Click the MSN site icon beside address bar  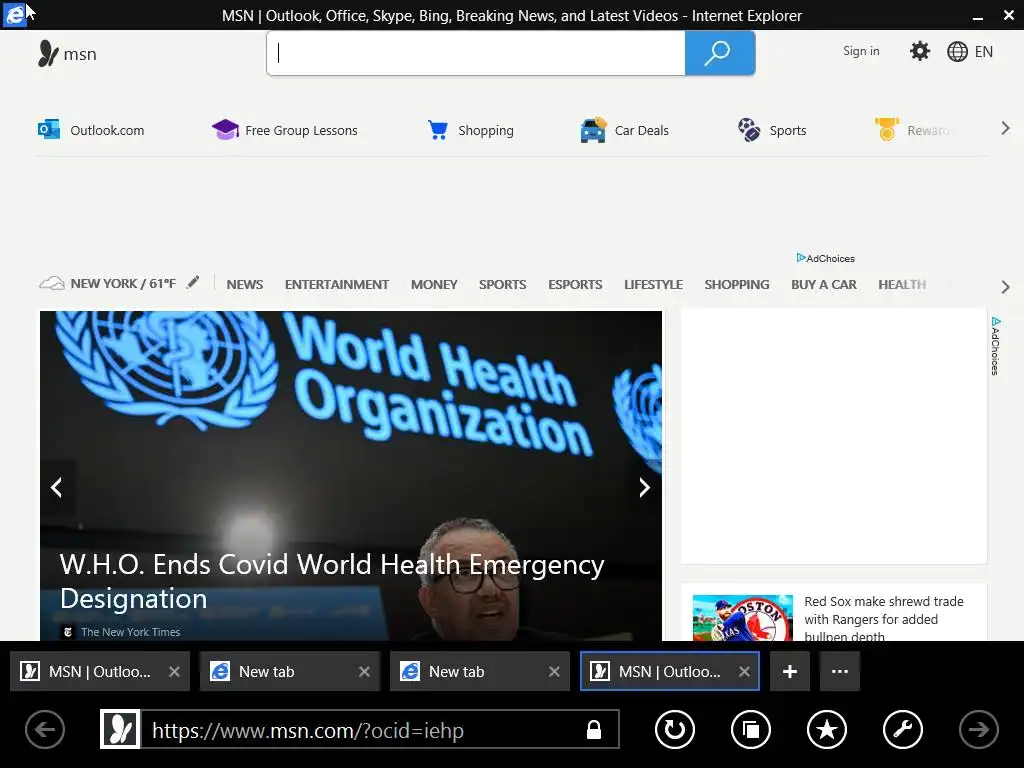(120, 729)
